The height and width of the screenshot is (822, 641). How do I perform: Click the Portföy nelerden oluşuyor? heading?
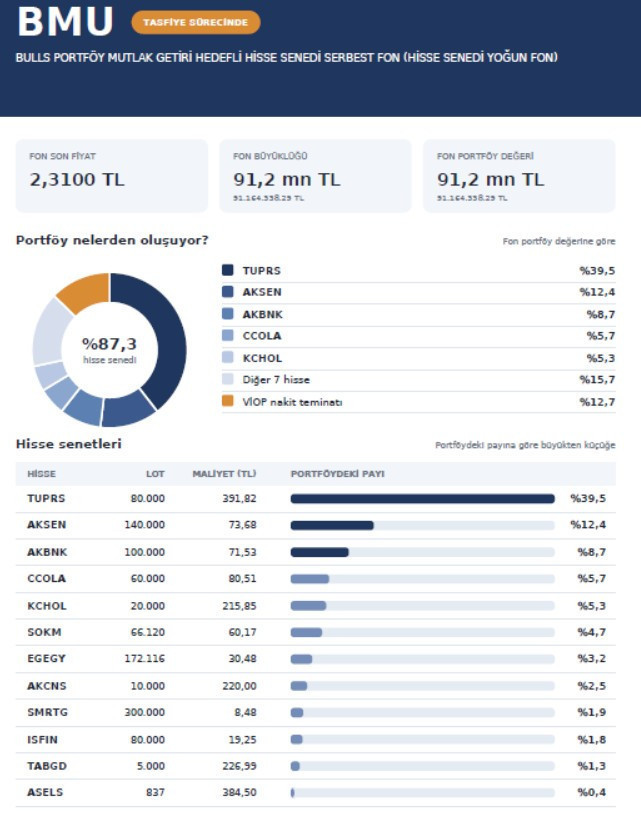click(112, 241)
